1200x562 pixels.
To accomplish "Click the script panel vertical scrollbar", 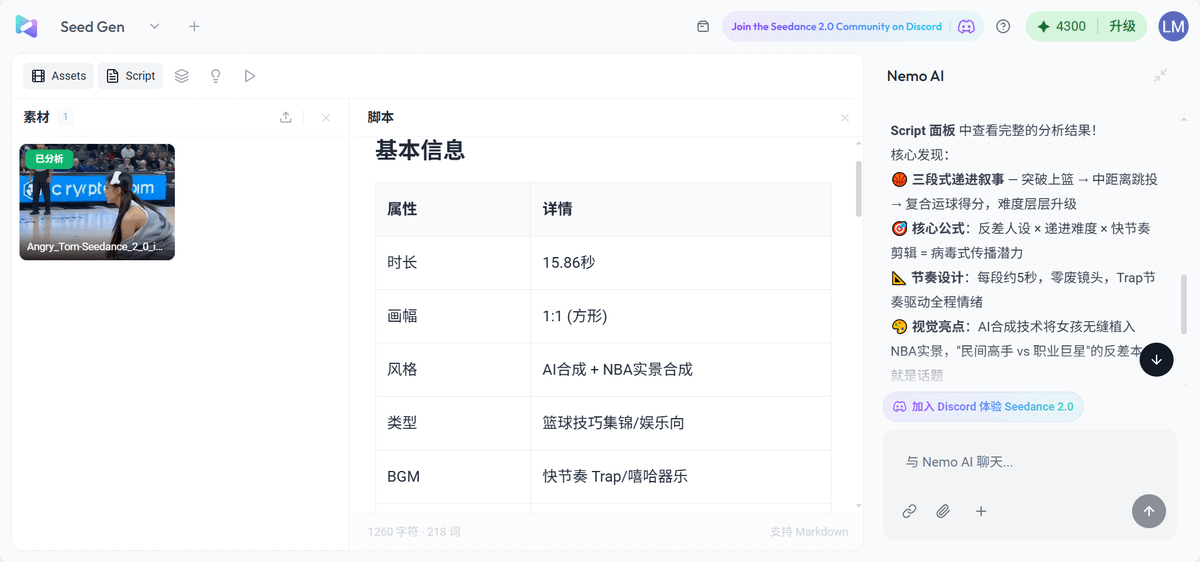I will [858, 188].
